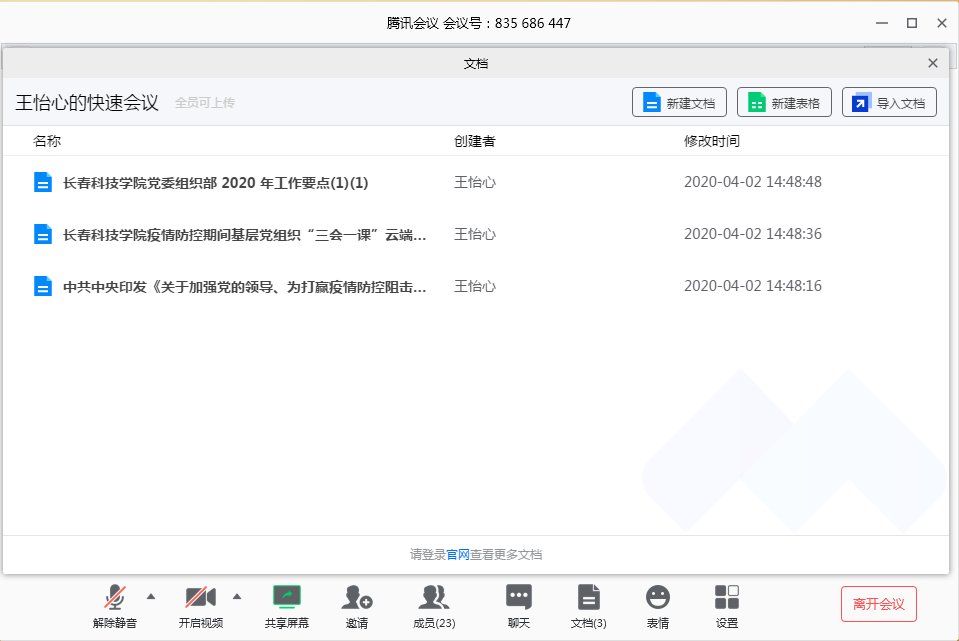Close the 文档 dialog

pos(933,63)
